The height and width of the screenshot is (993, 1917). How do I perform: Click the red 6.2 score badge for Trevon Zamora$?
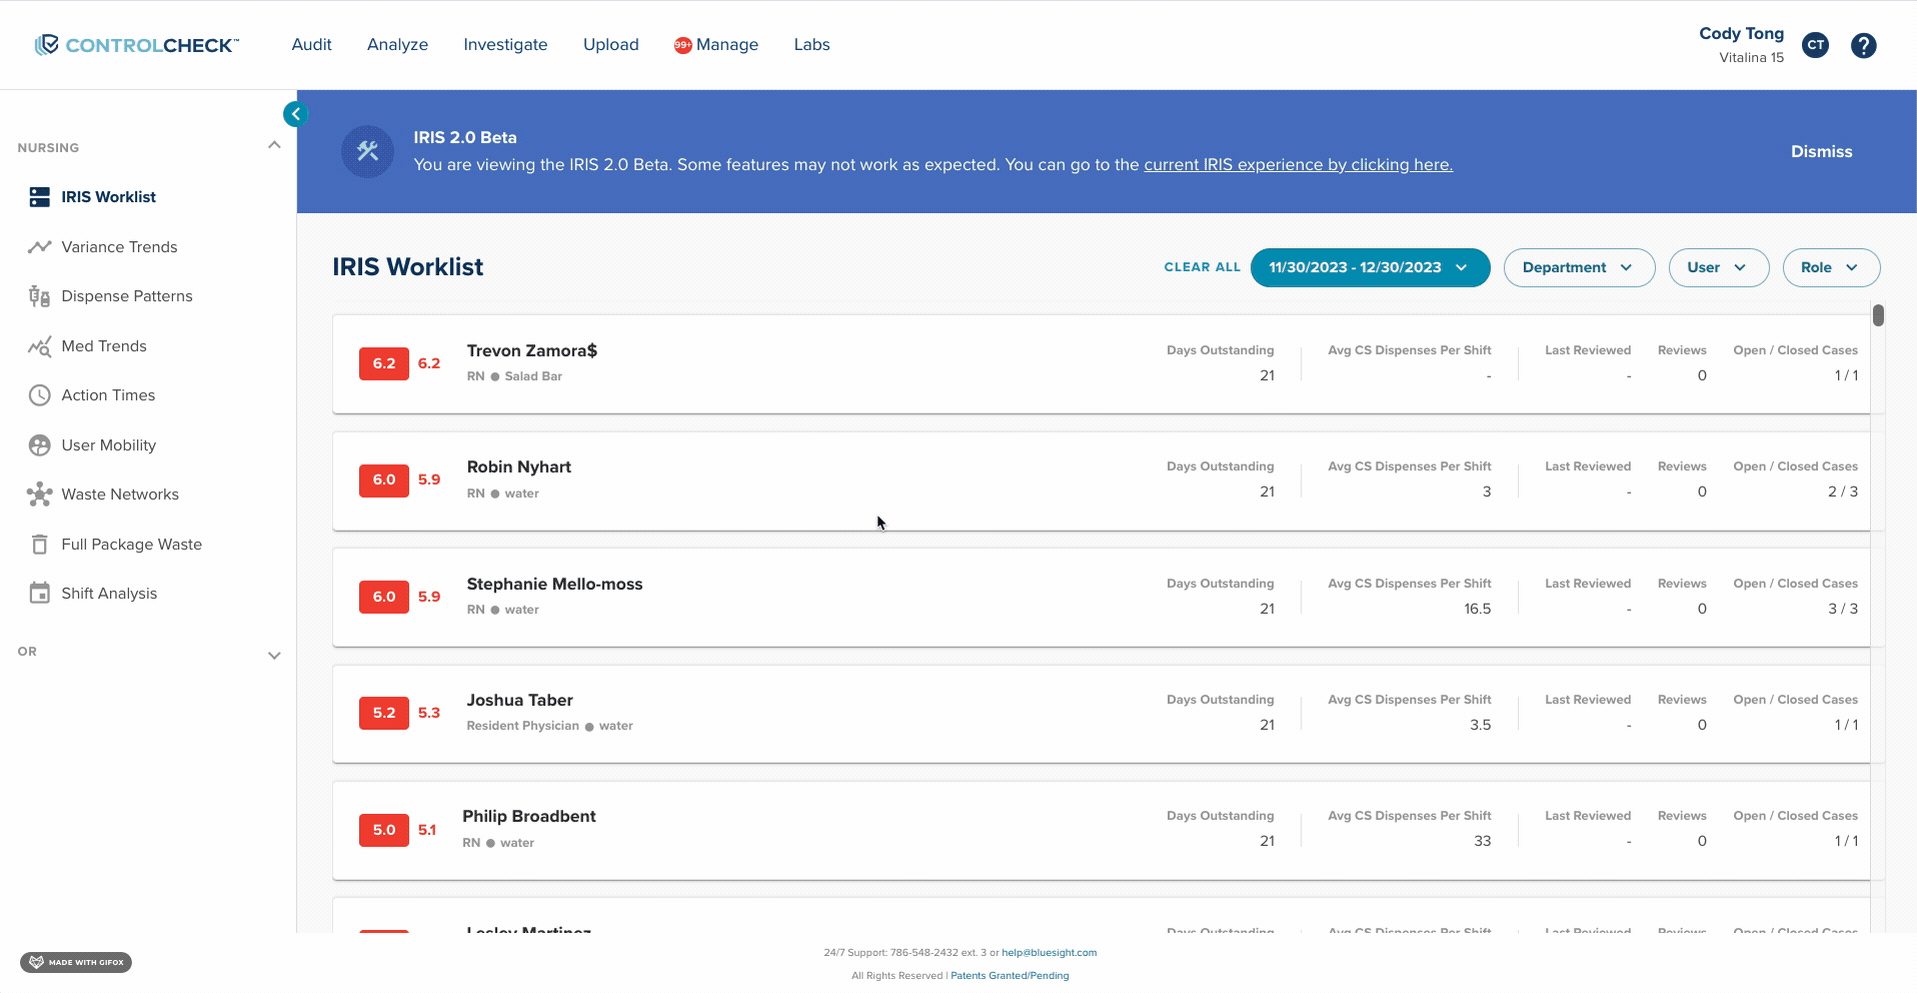pos(384,364)
